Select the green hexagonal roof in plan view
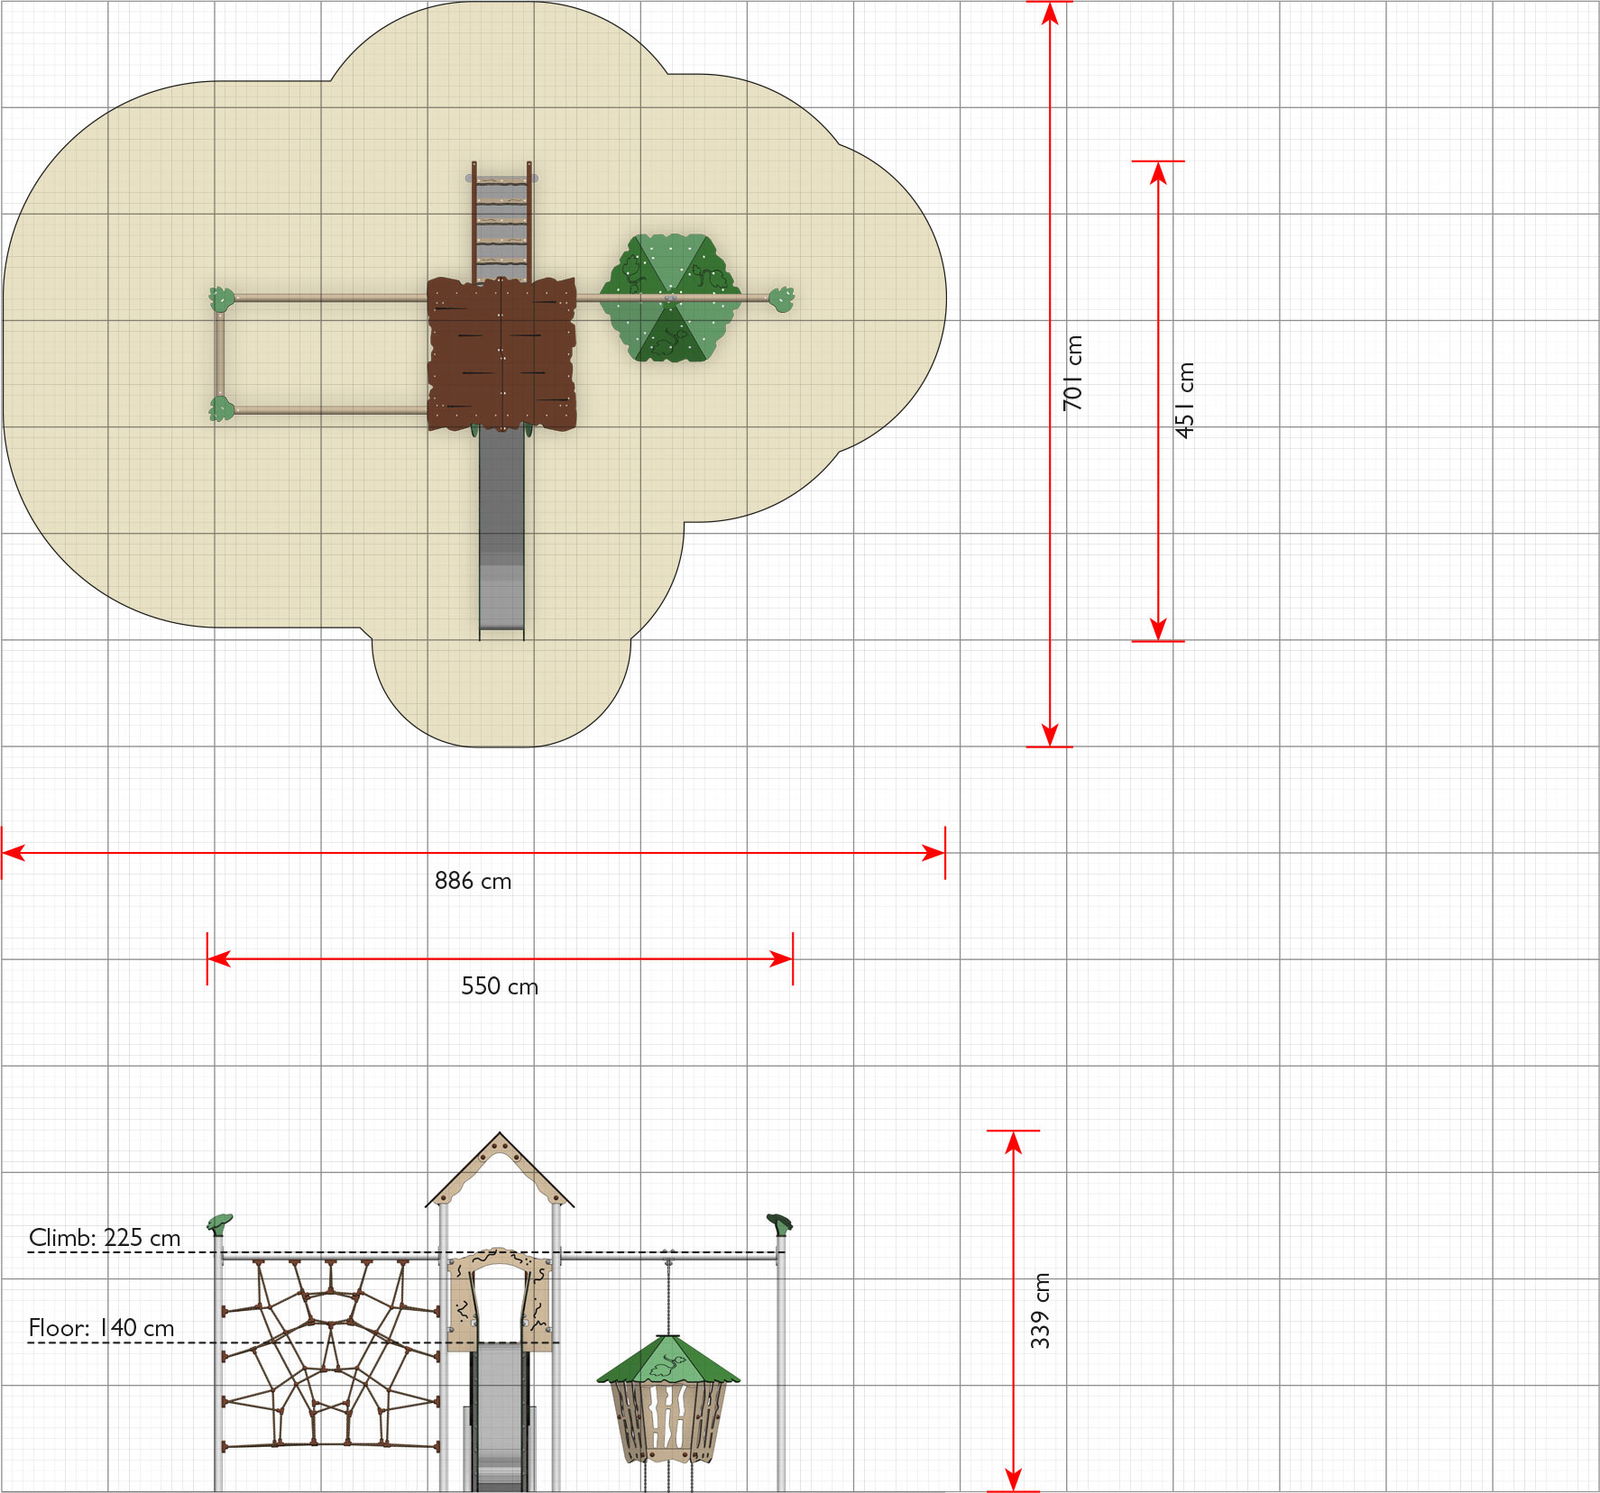 click(x=670, y=298)
